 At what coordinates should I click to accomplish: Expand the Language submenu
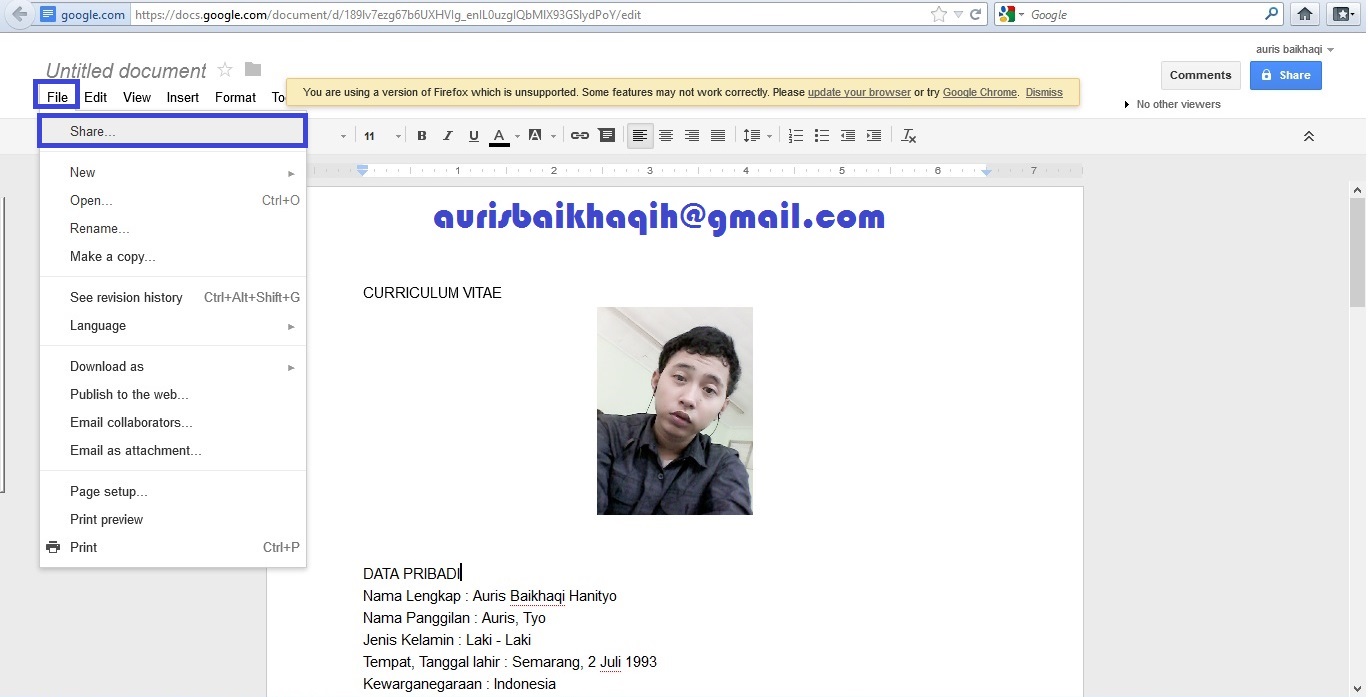pyautogui.click(x=97, y=325)
